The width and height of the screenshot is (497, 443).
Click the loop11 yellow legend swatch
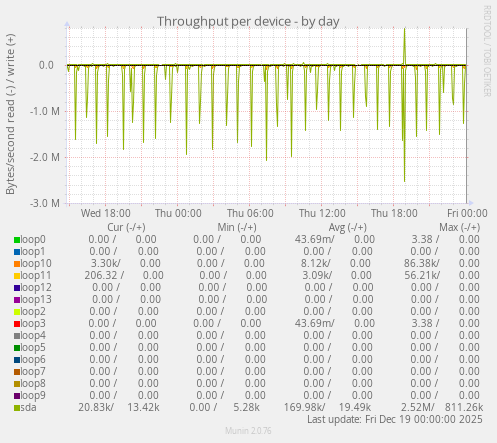(x=17, y=276)
